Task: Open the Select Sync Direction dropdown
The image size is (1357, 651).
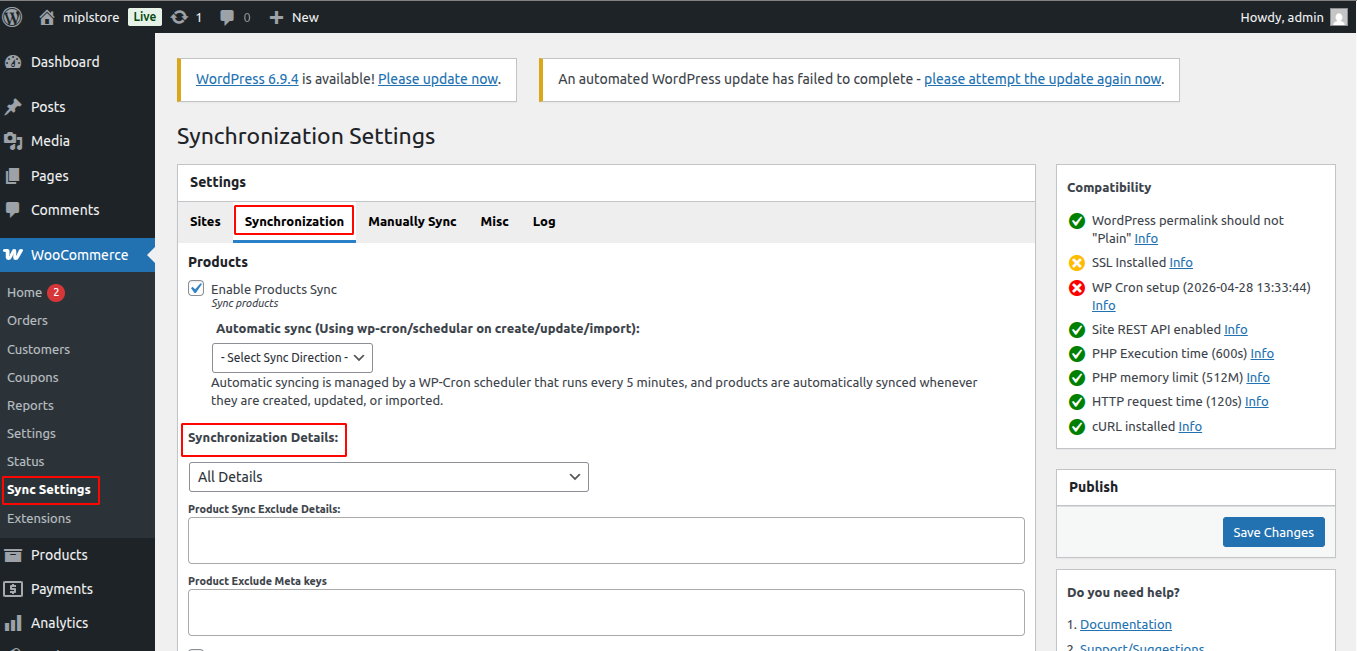Action: (292, 357)
